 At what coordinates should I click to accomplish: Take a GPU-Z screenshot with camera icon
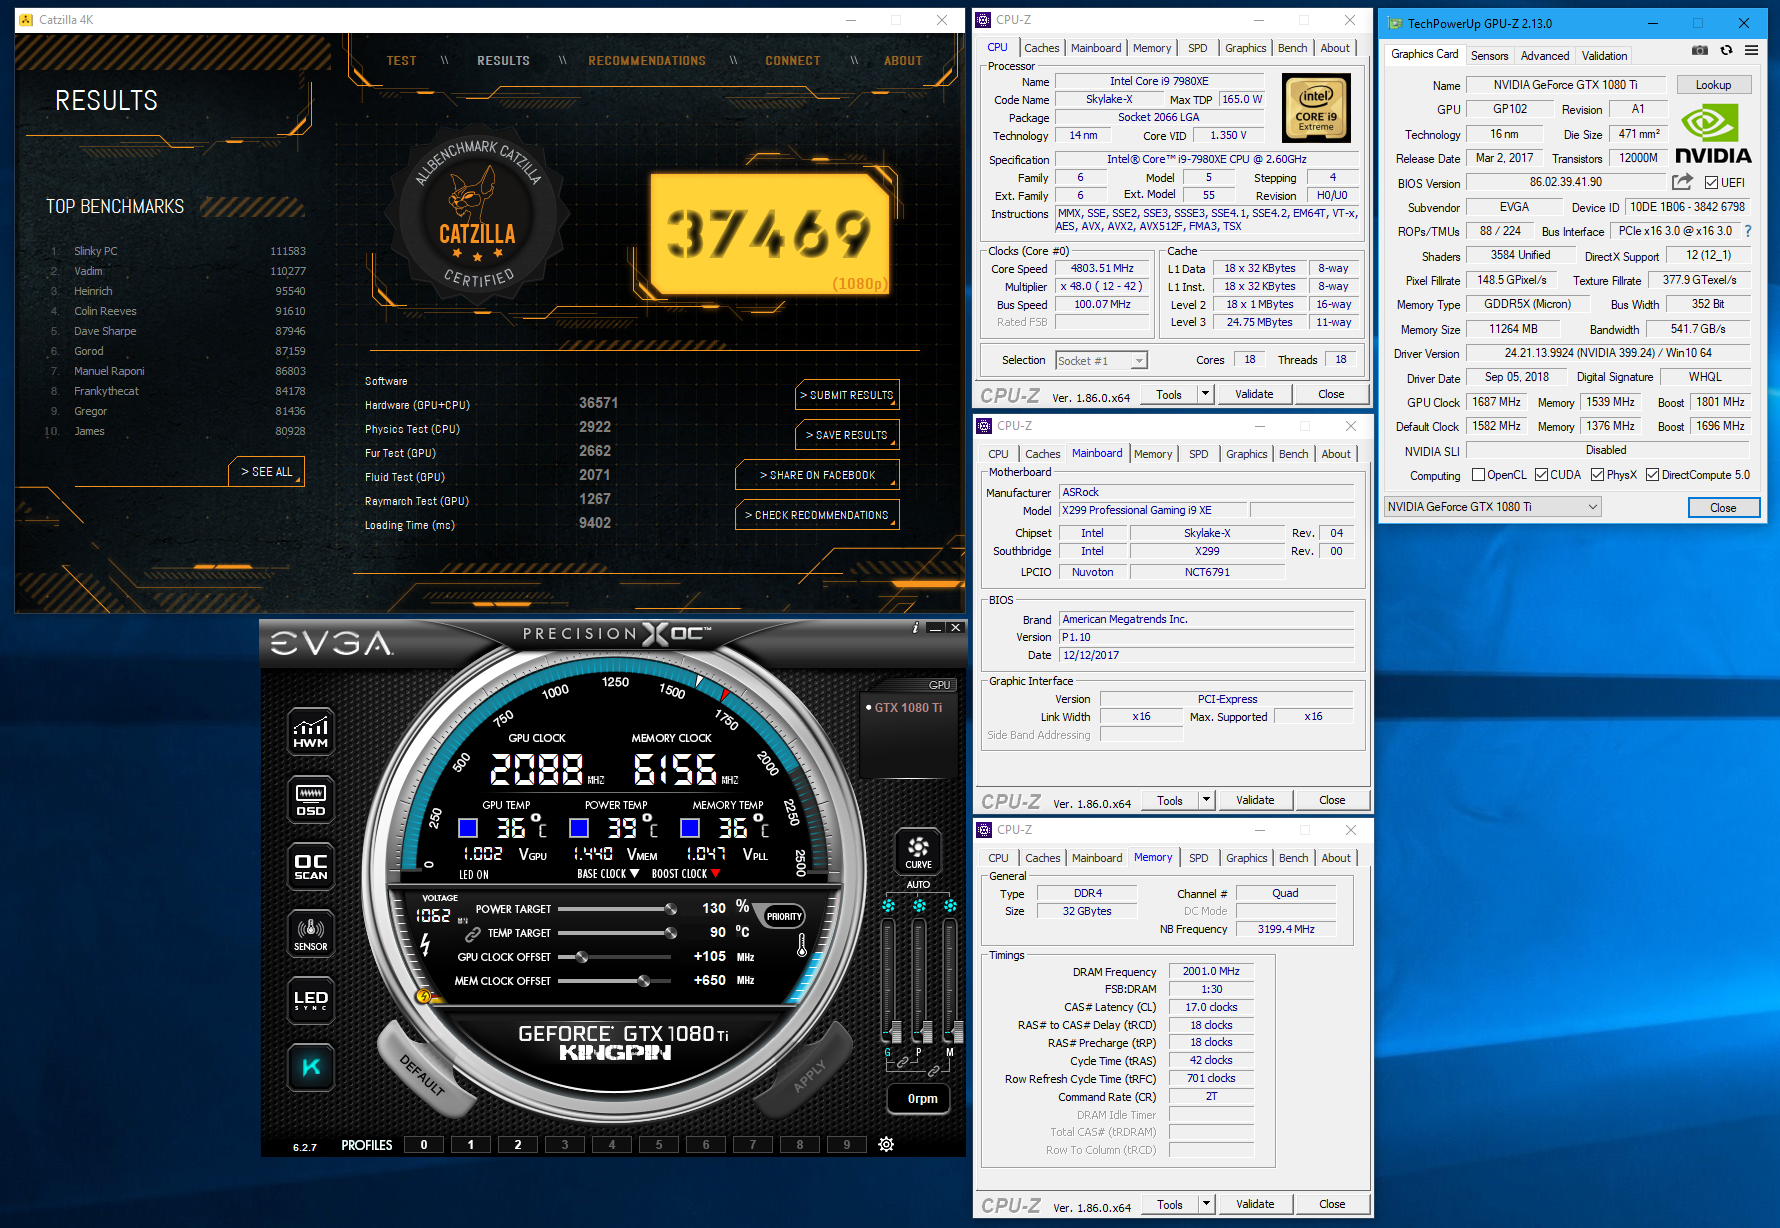pos(1699,50)
